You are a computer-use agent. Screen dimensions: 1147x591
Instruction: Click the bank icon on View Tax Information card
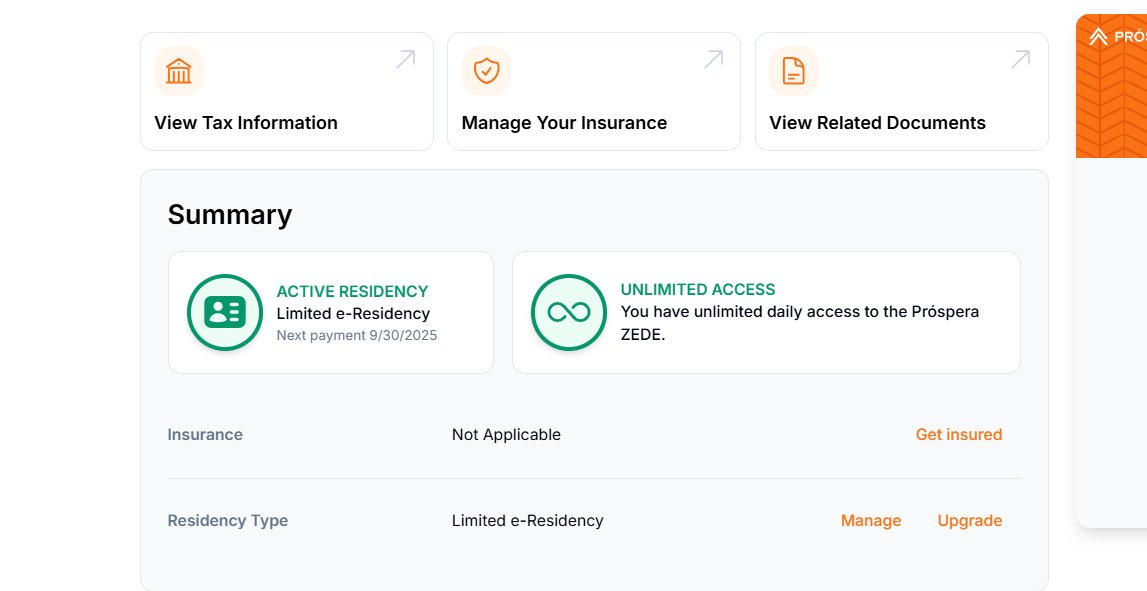178,71
